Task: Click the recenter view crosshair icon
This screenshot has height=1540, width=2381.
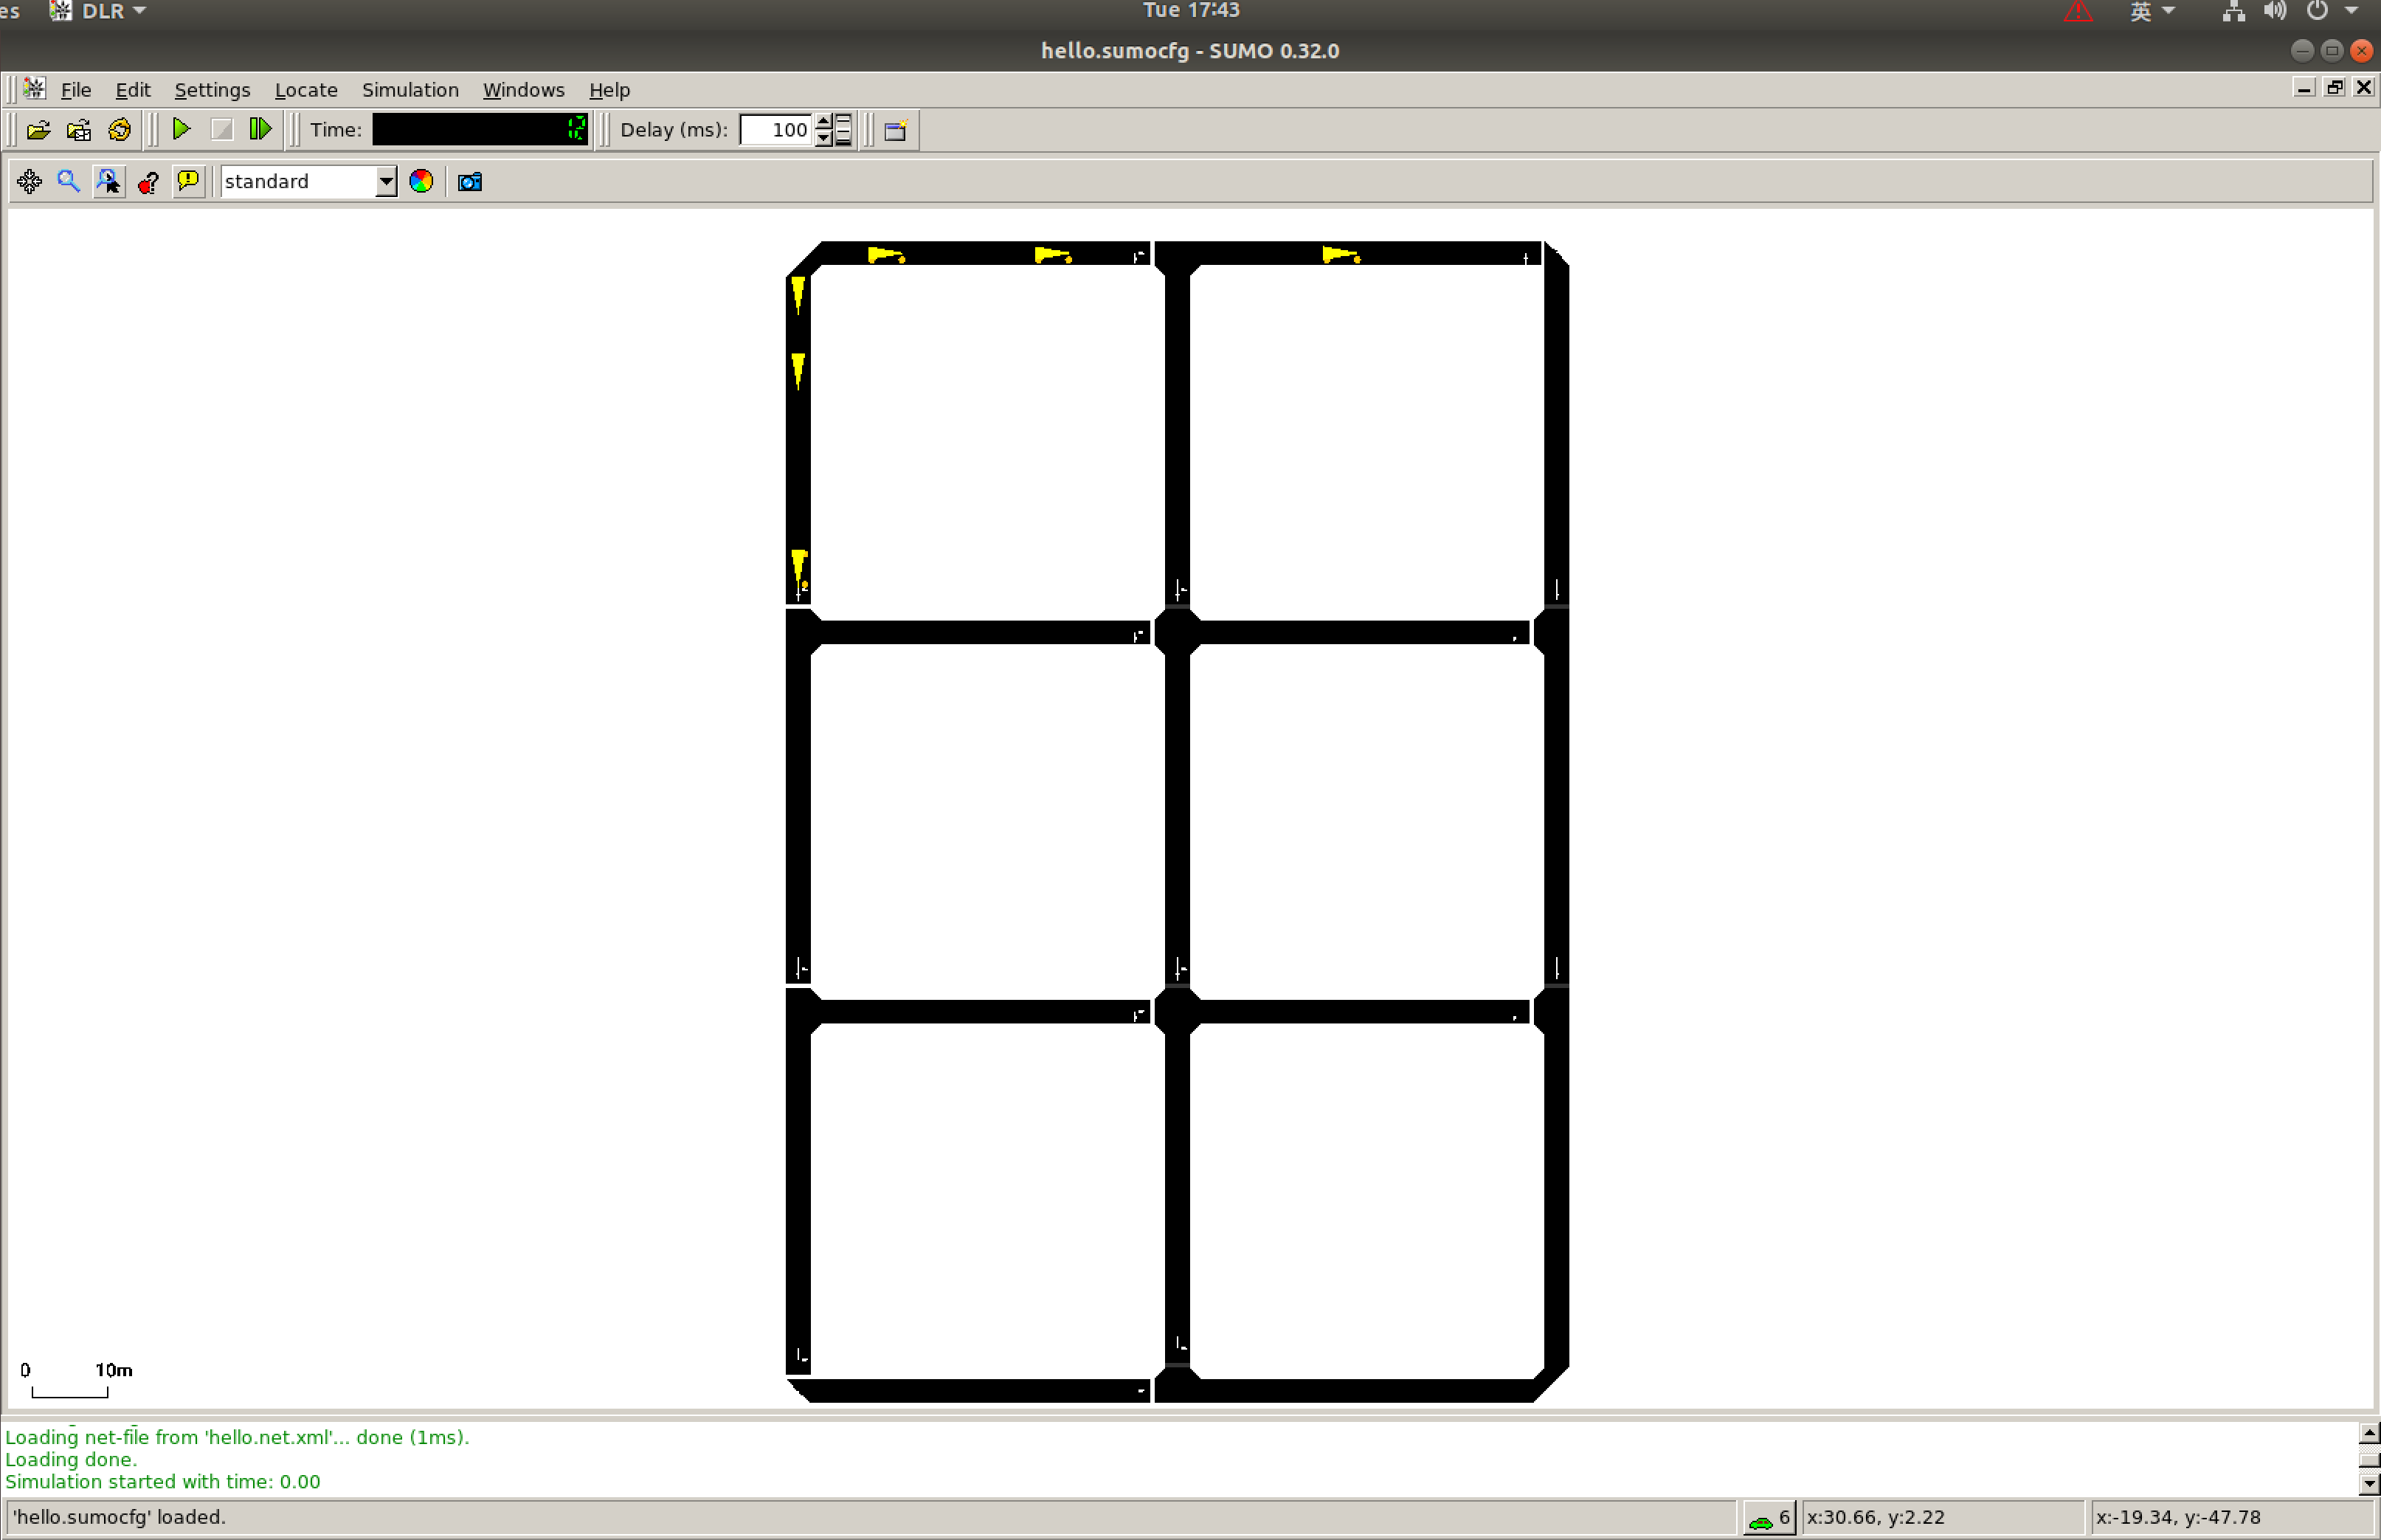Action: coord(29,181)
